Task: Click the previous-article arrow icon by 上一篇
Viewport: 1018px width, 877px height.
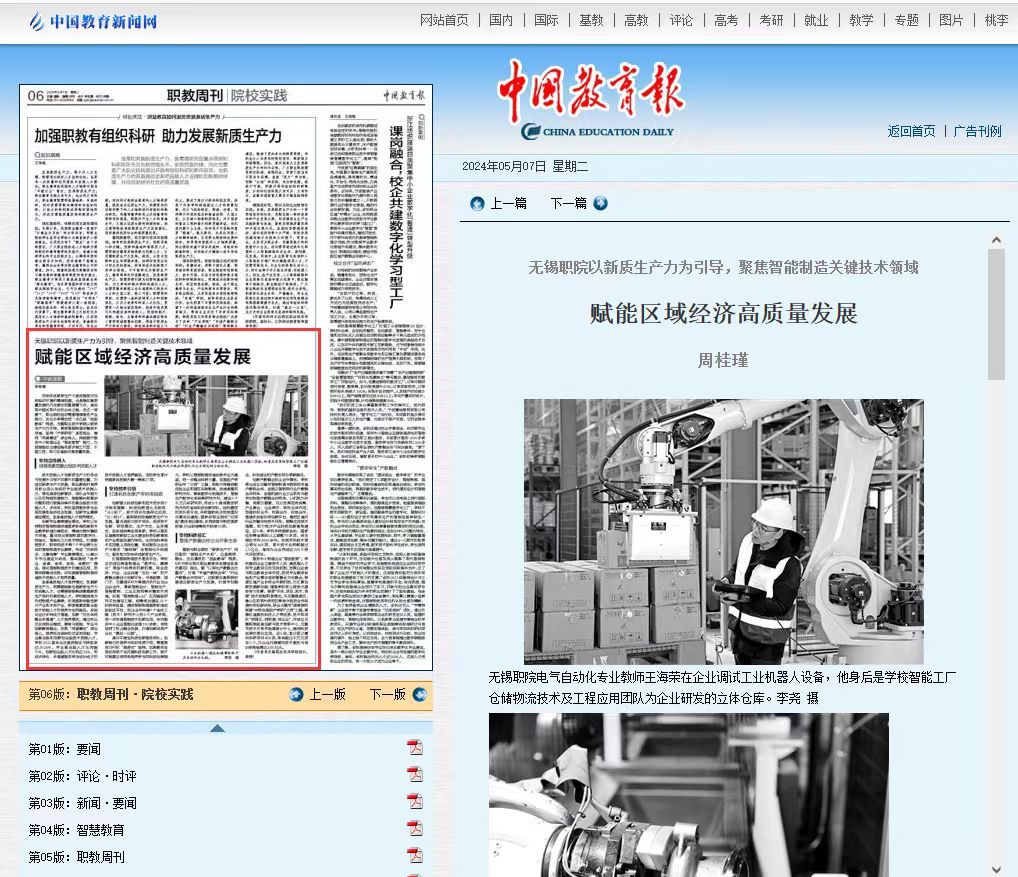Action: [477, 203]
